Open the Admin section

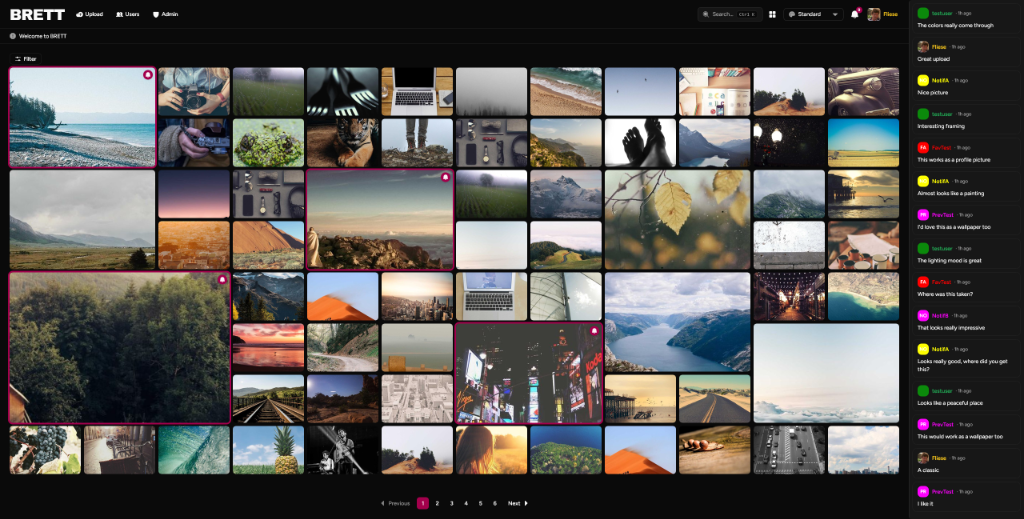tap(165, 14)
